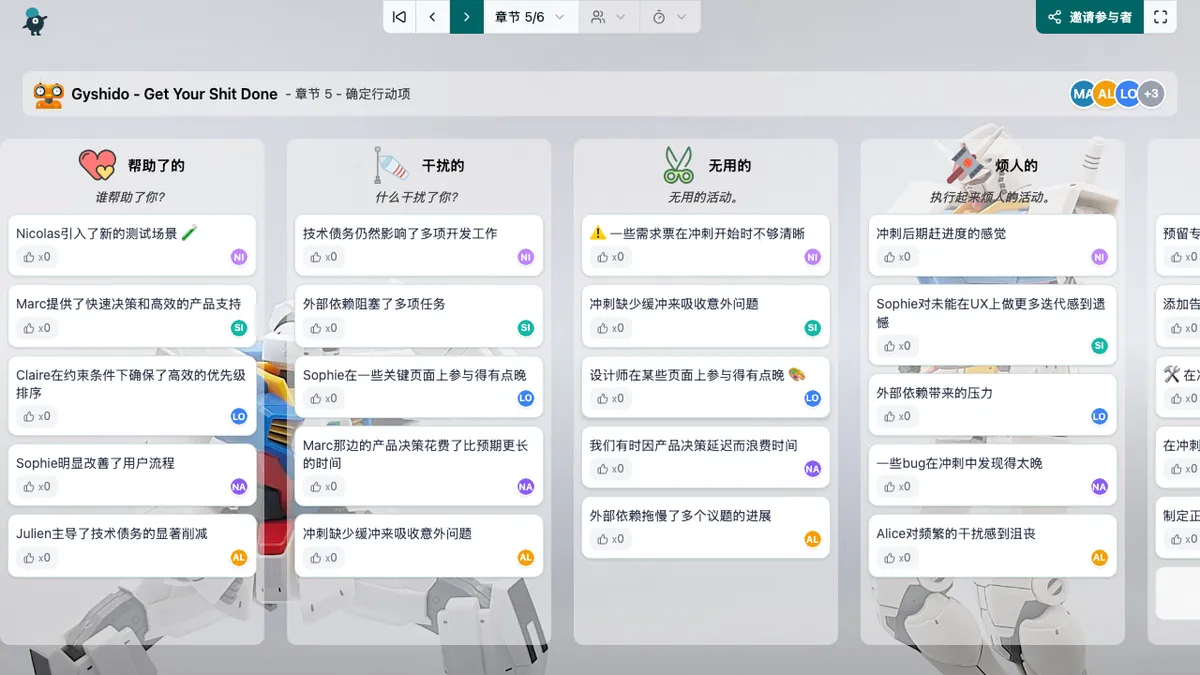Image resolution: width=1200 pixels, height=675 pixels.
Task: Enter fullscreen mode via expand icon
Action: coord(1160,17)
